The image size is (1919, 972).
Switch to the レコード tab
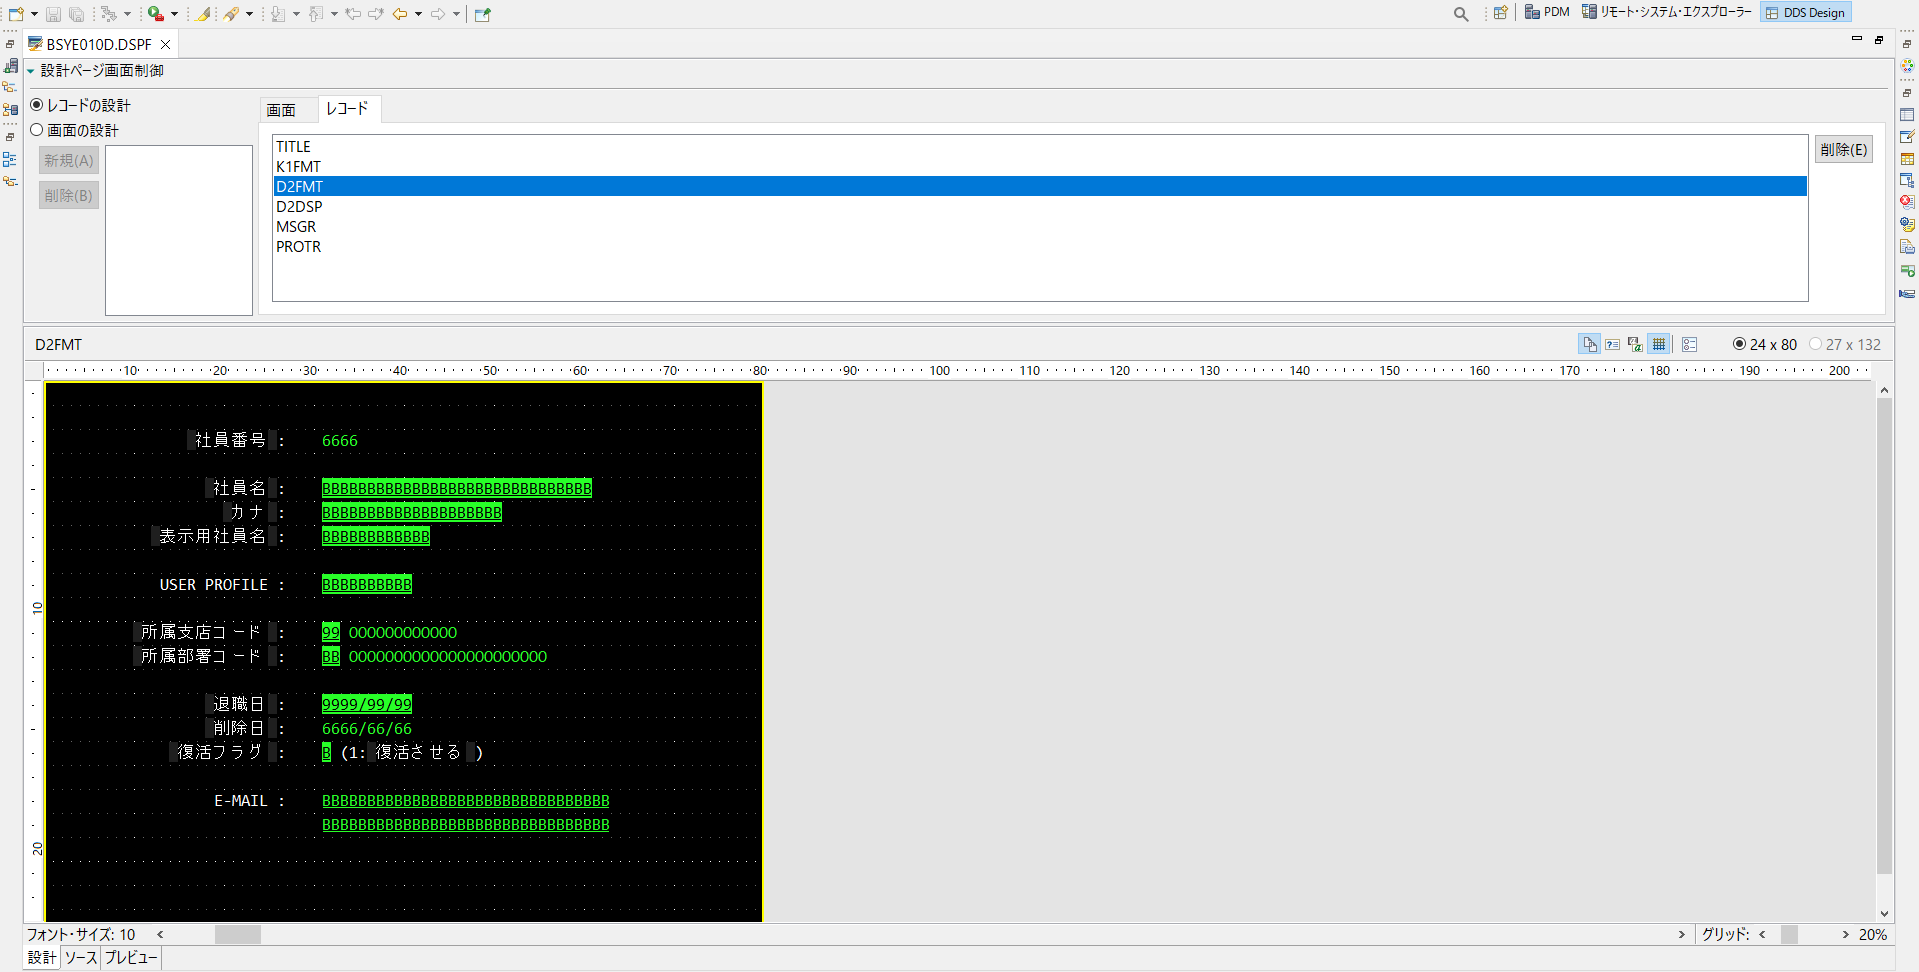tap(348, 108)
